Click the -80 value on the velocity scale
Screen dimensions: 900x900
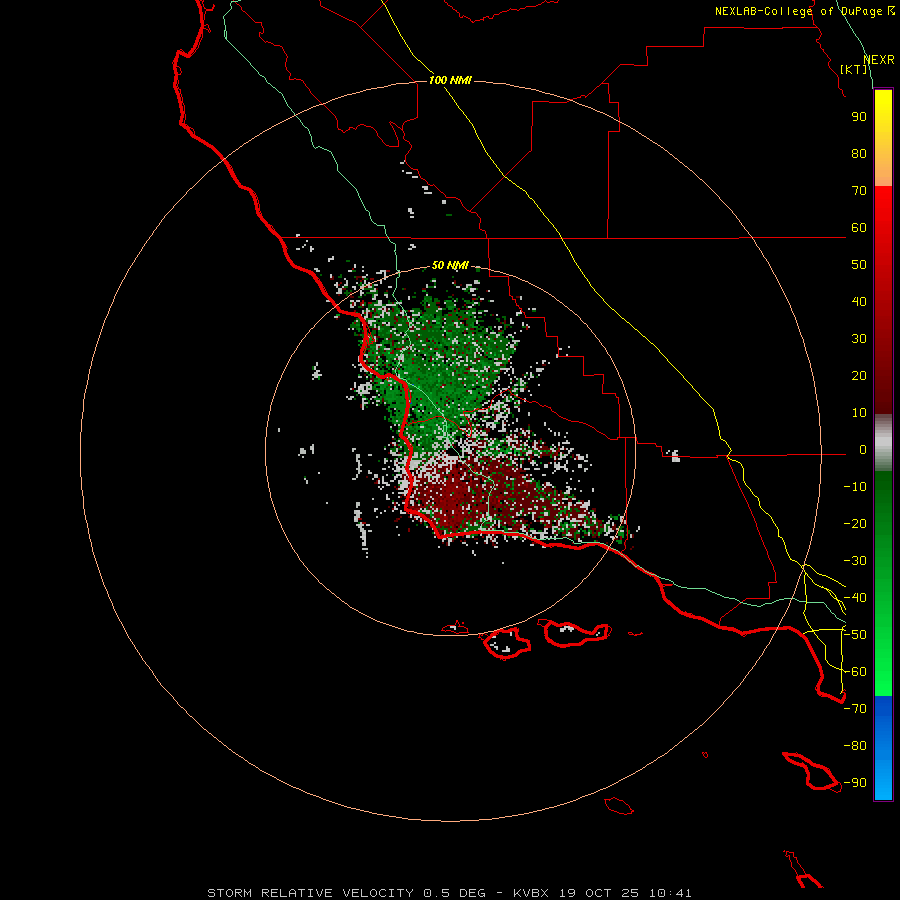tap(855, 746)
